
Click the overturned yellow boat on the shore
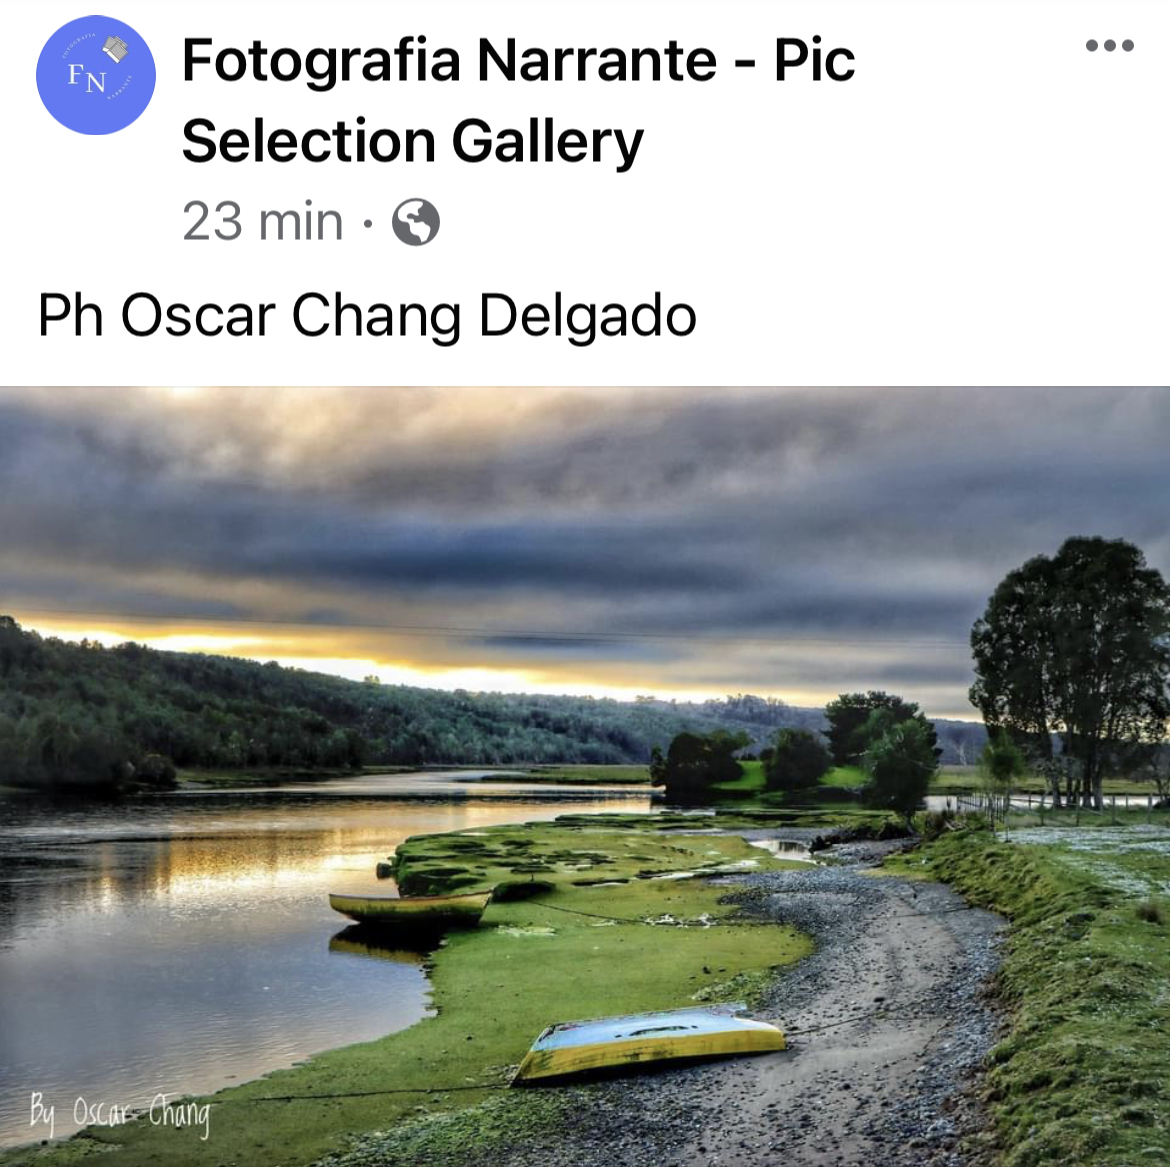coord(649,1042)
